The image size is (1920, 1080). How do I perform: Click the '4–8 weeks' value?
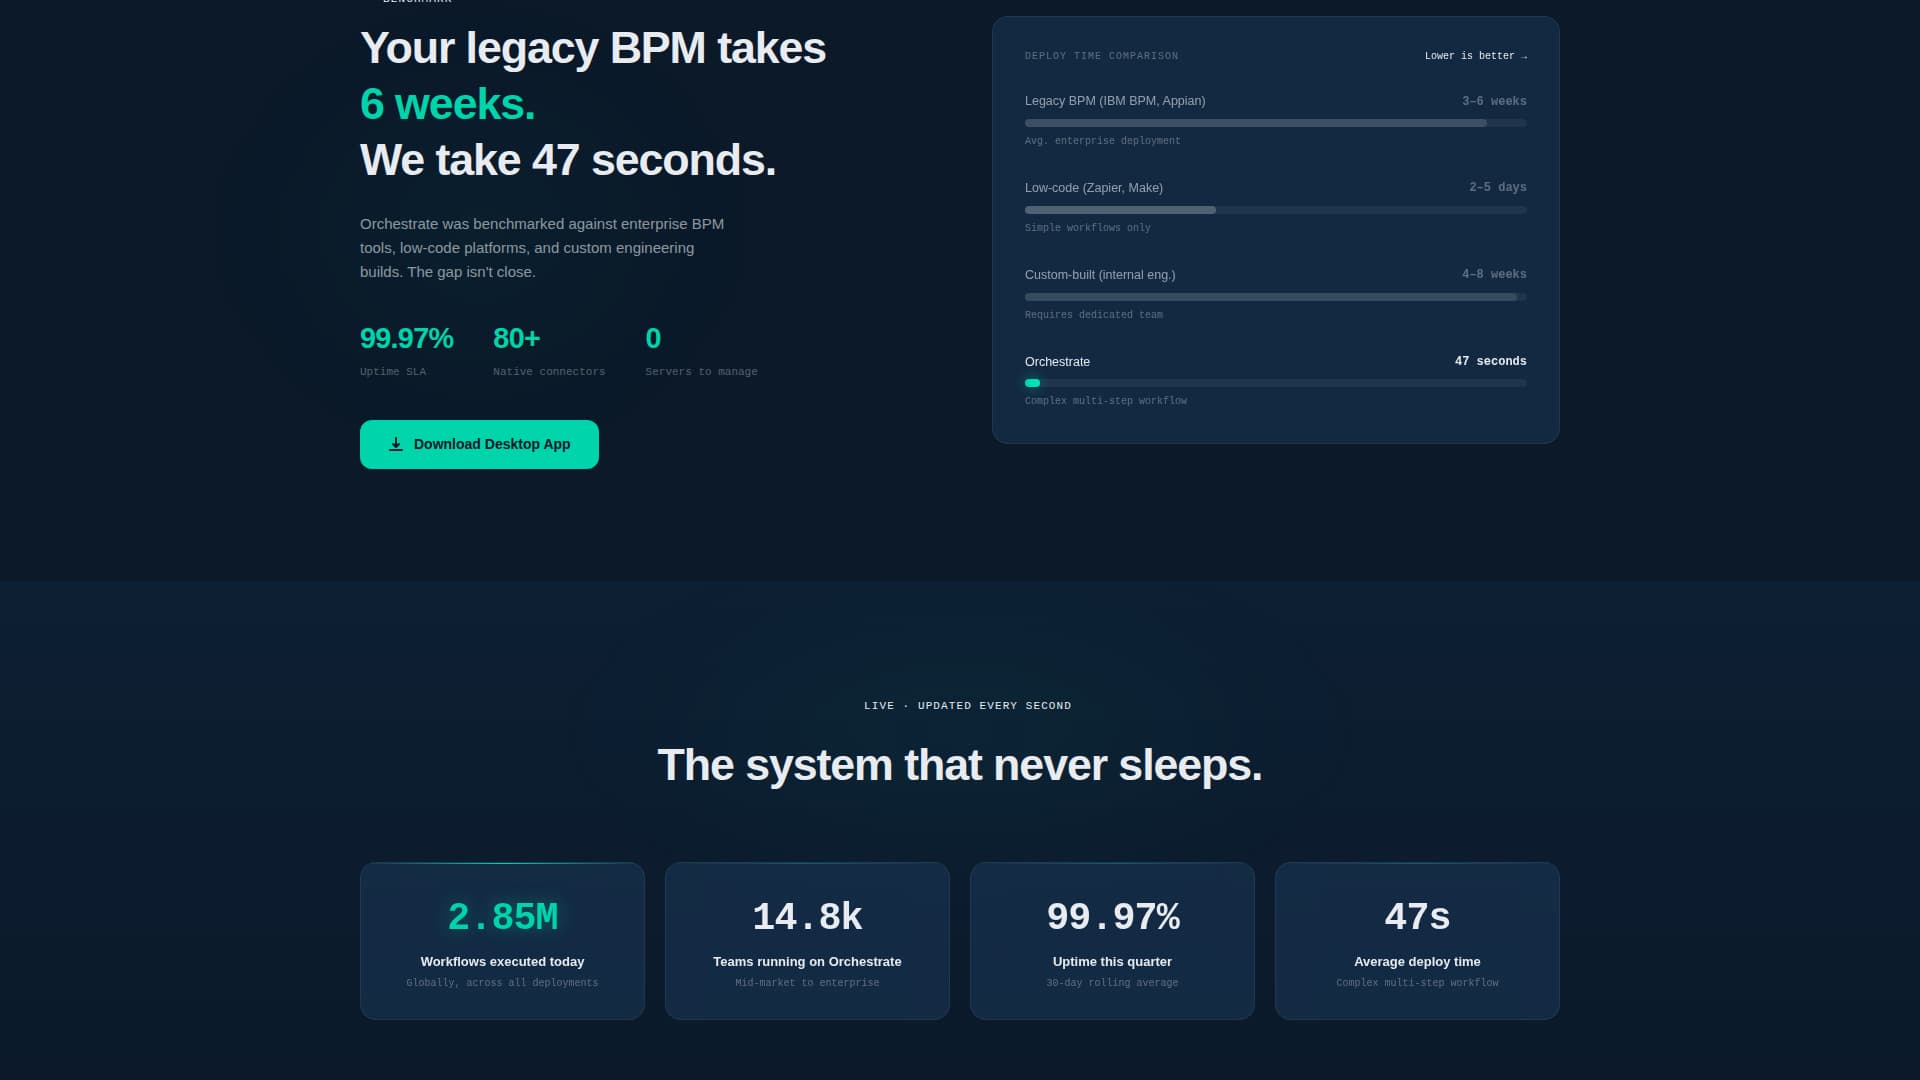click(x=1494, y=274)
